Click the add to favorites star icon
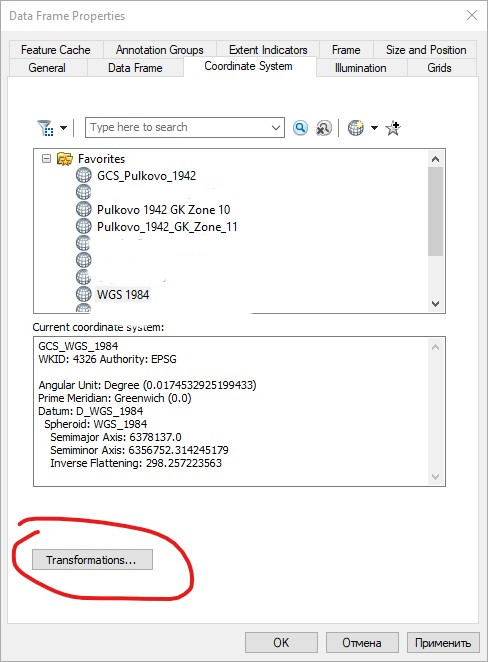 pyautogui.click(x=393, y=128)
